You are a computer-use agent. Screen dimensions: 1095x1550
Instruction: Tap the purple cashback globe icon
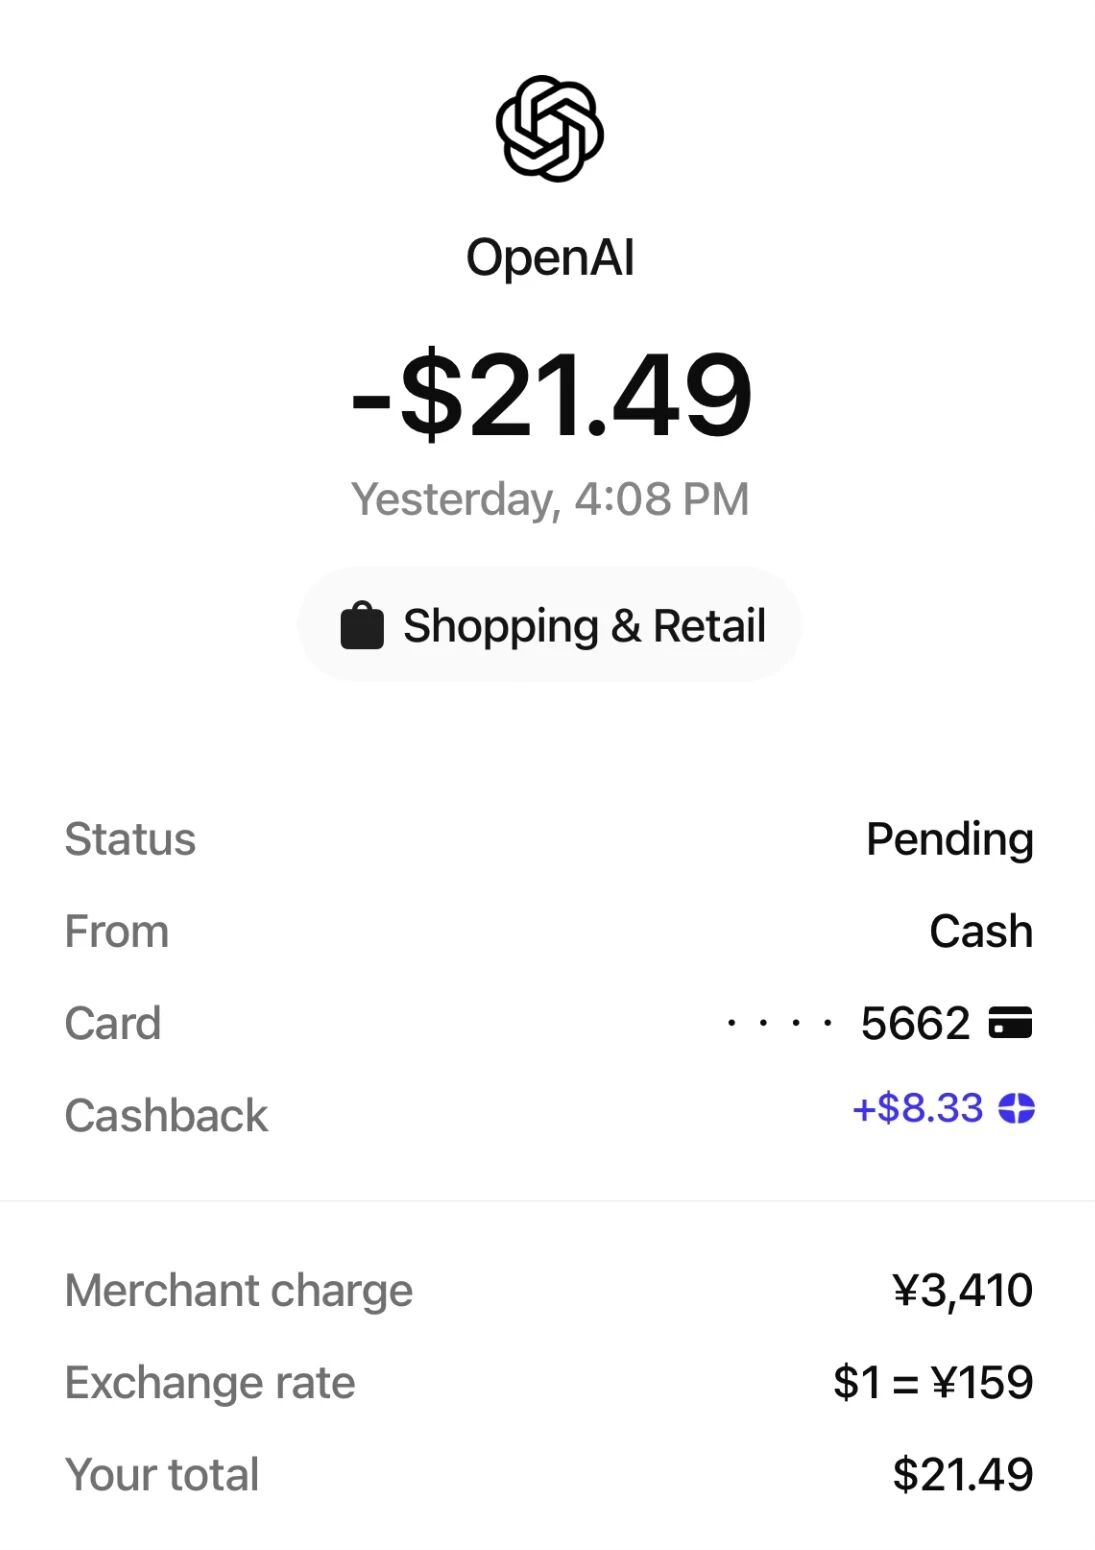1016,1108
